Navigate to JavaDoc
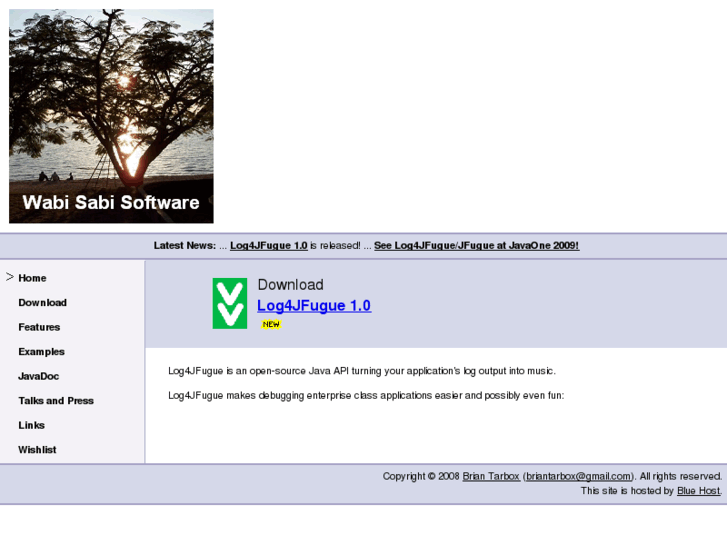 pos(38,376)
